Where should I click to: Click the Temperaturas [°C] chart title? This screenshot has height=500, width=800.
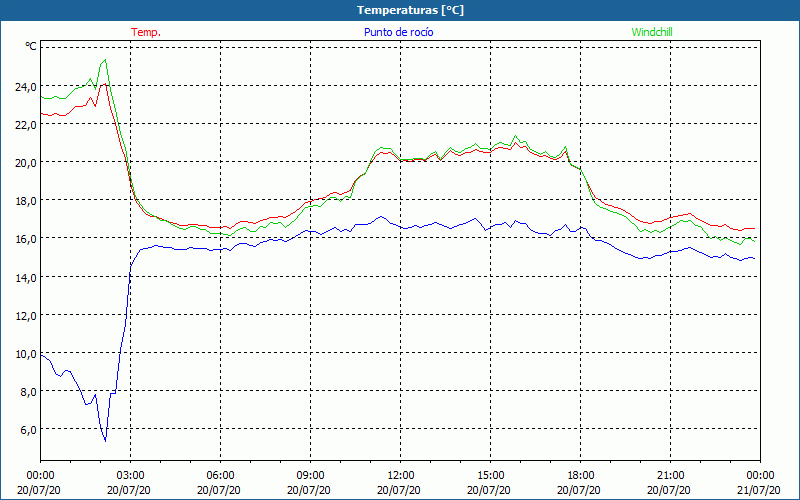[x=410, y=10]
